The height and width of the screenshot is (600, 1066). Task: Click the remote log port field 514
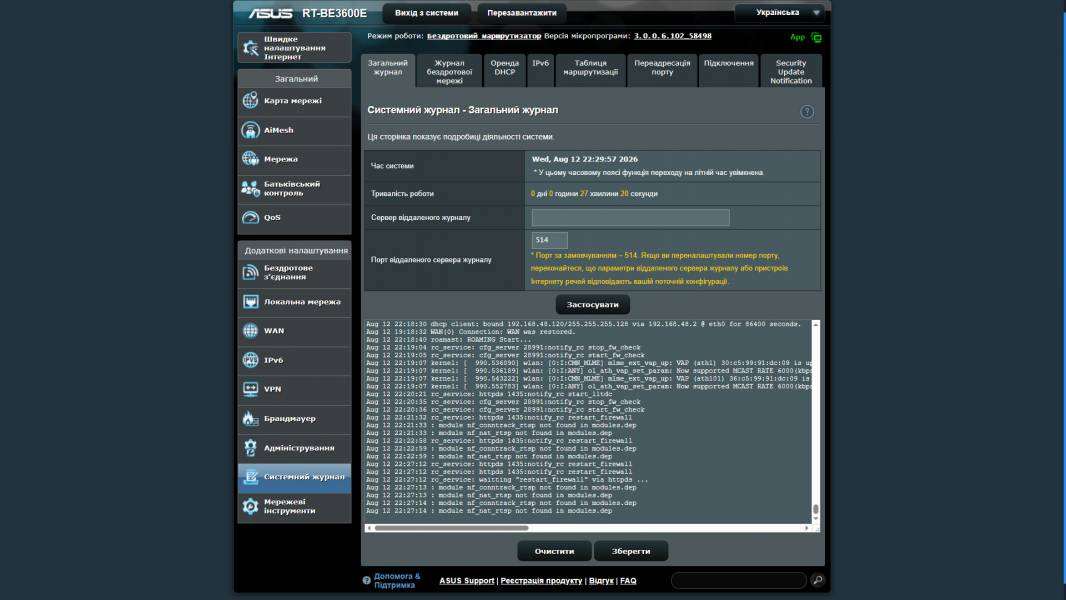click(549, 240)
